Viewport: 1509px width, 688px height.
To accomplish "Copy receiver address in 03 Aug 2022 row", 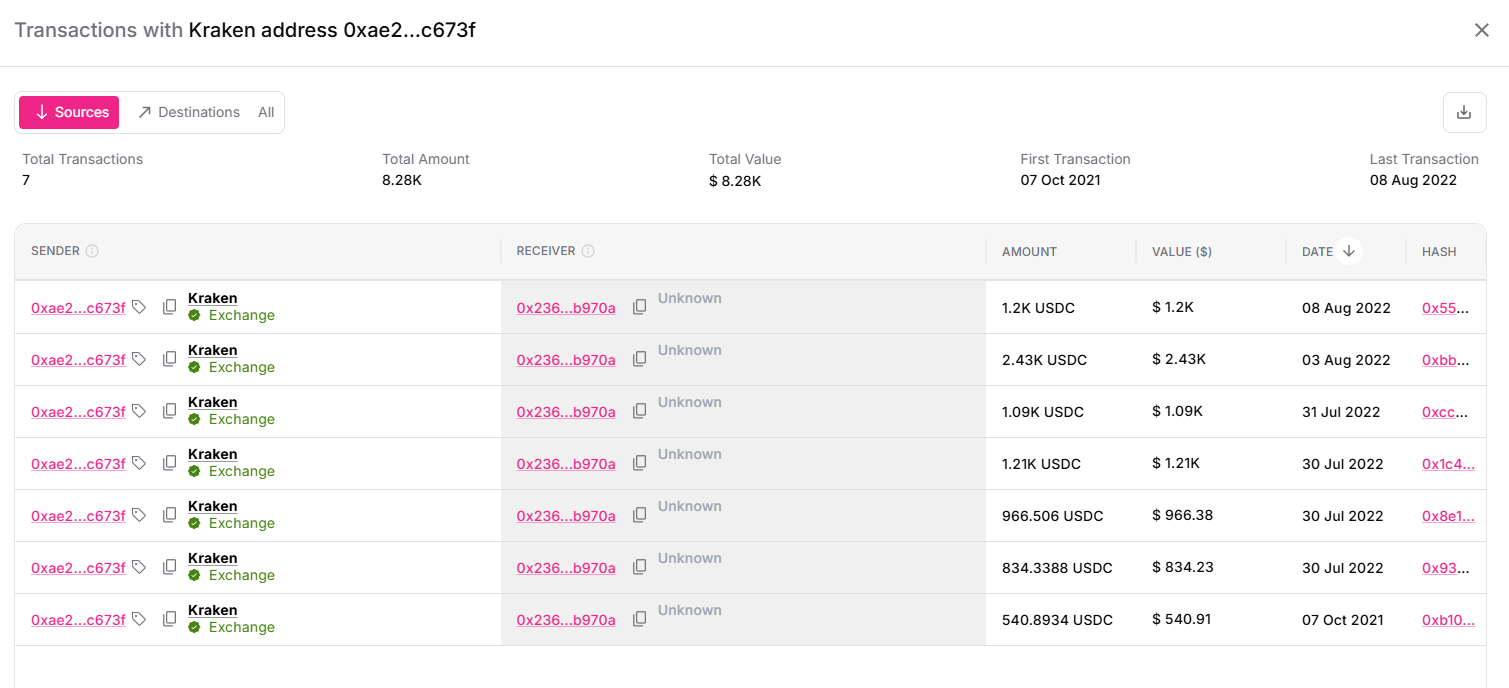I will pos(640,359).
